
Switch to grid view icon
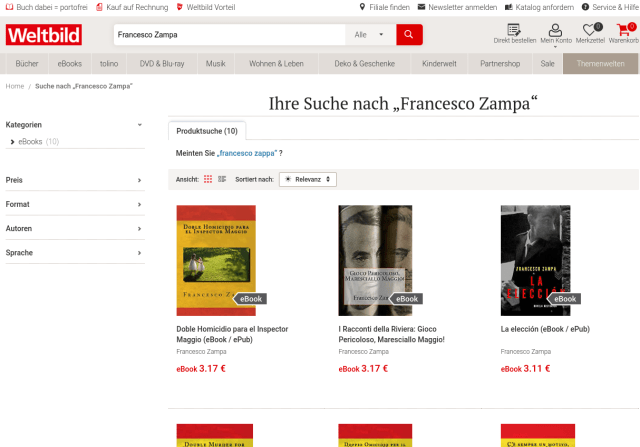click(x=208, y=179)
